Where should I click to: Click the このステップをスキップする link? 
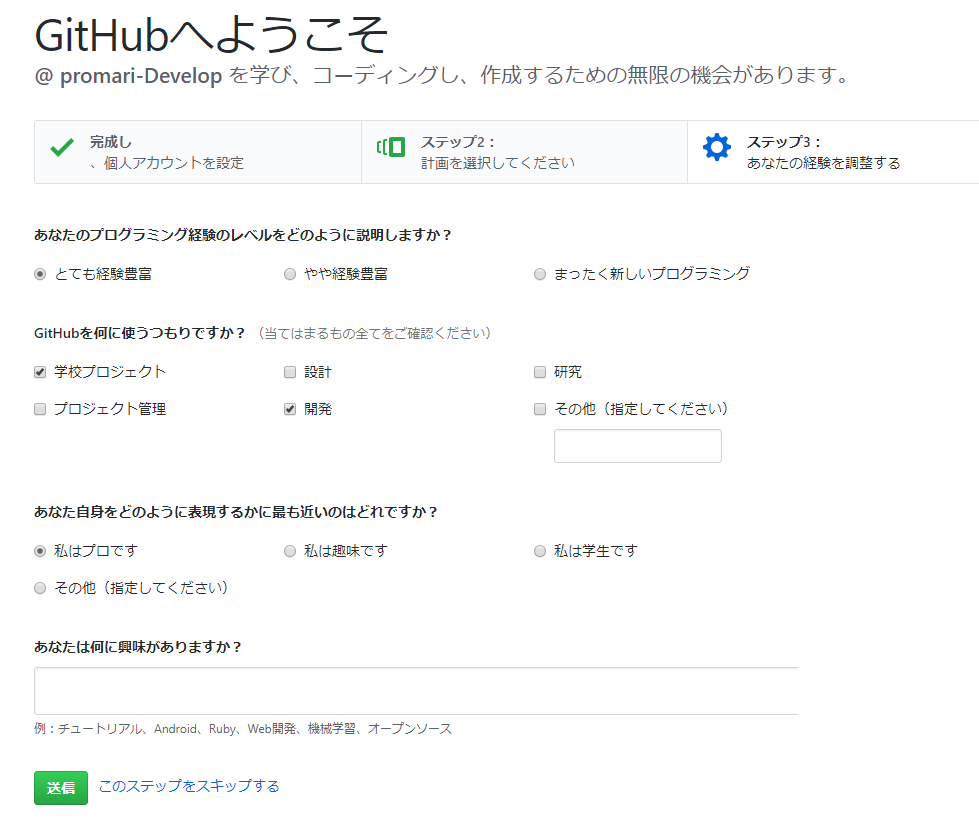coord(189,786)
